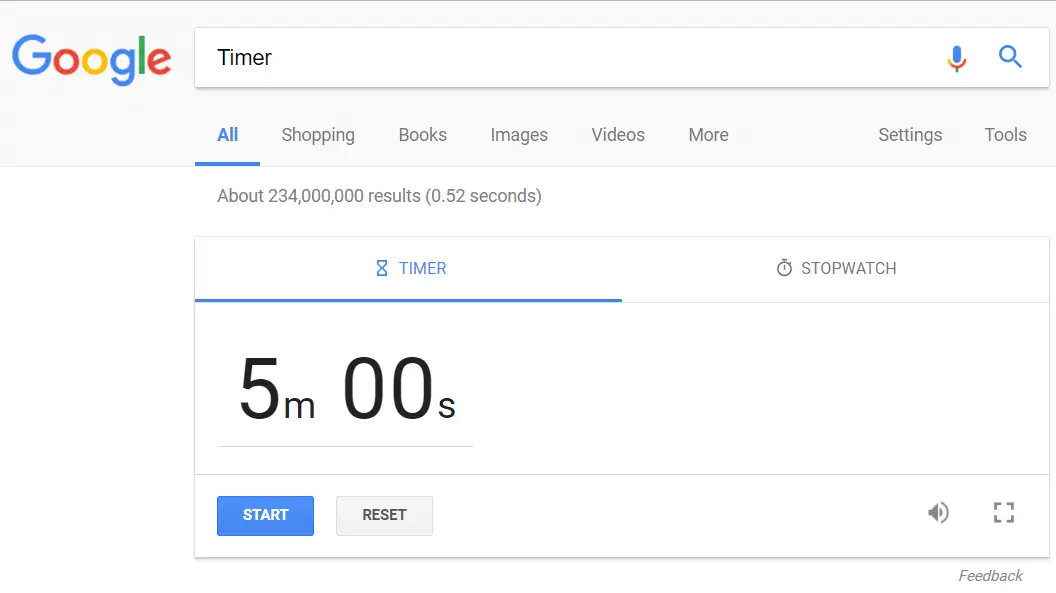Screen dimensions: 1056x593
Task: Click the blue magnifying glass search icon
Action: (1010, 57)
